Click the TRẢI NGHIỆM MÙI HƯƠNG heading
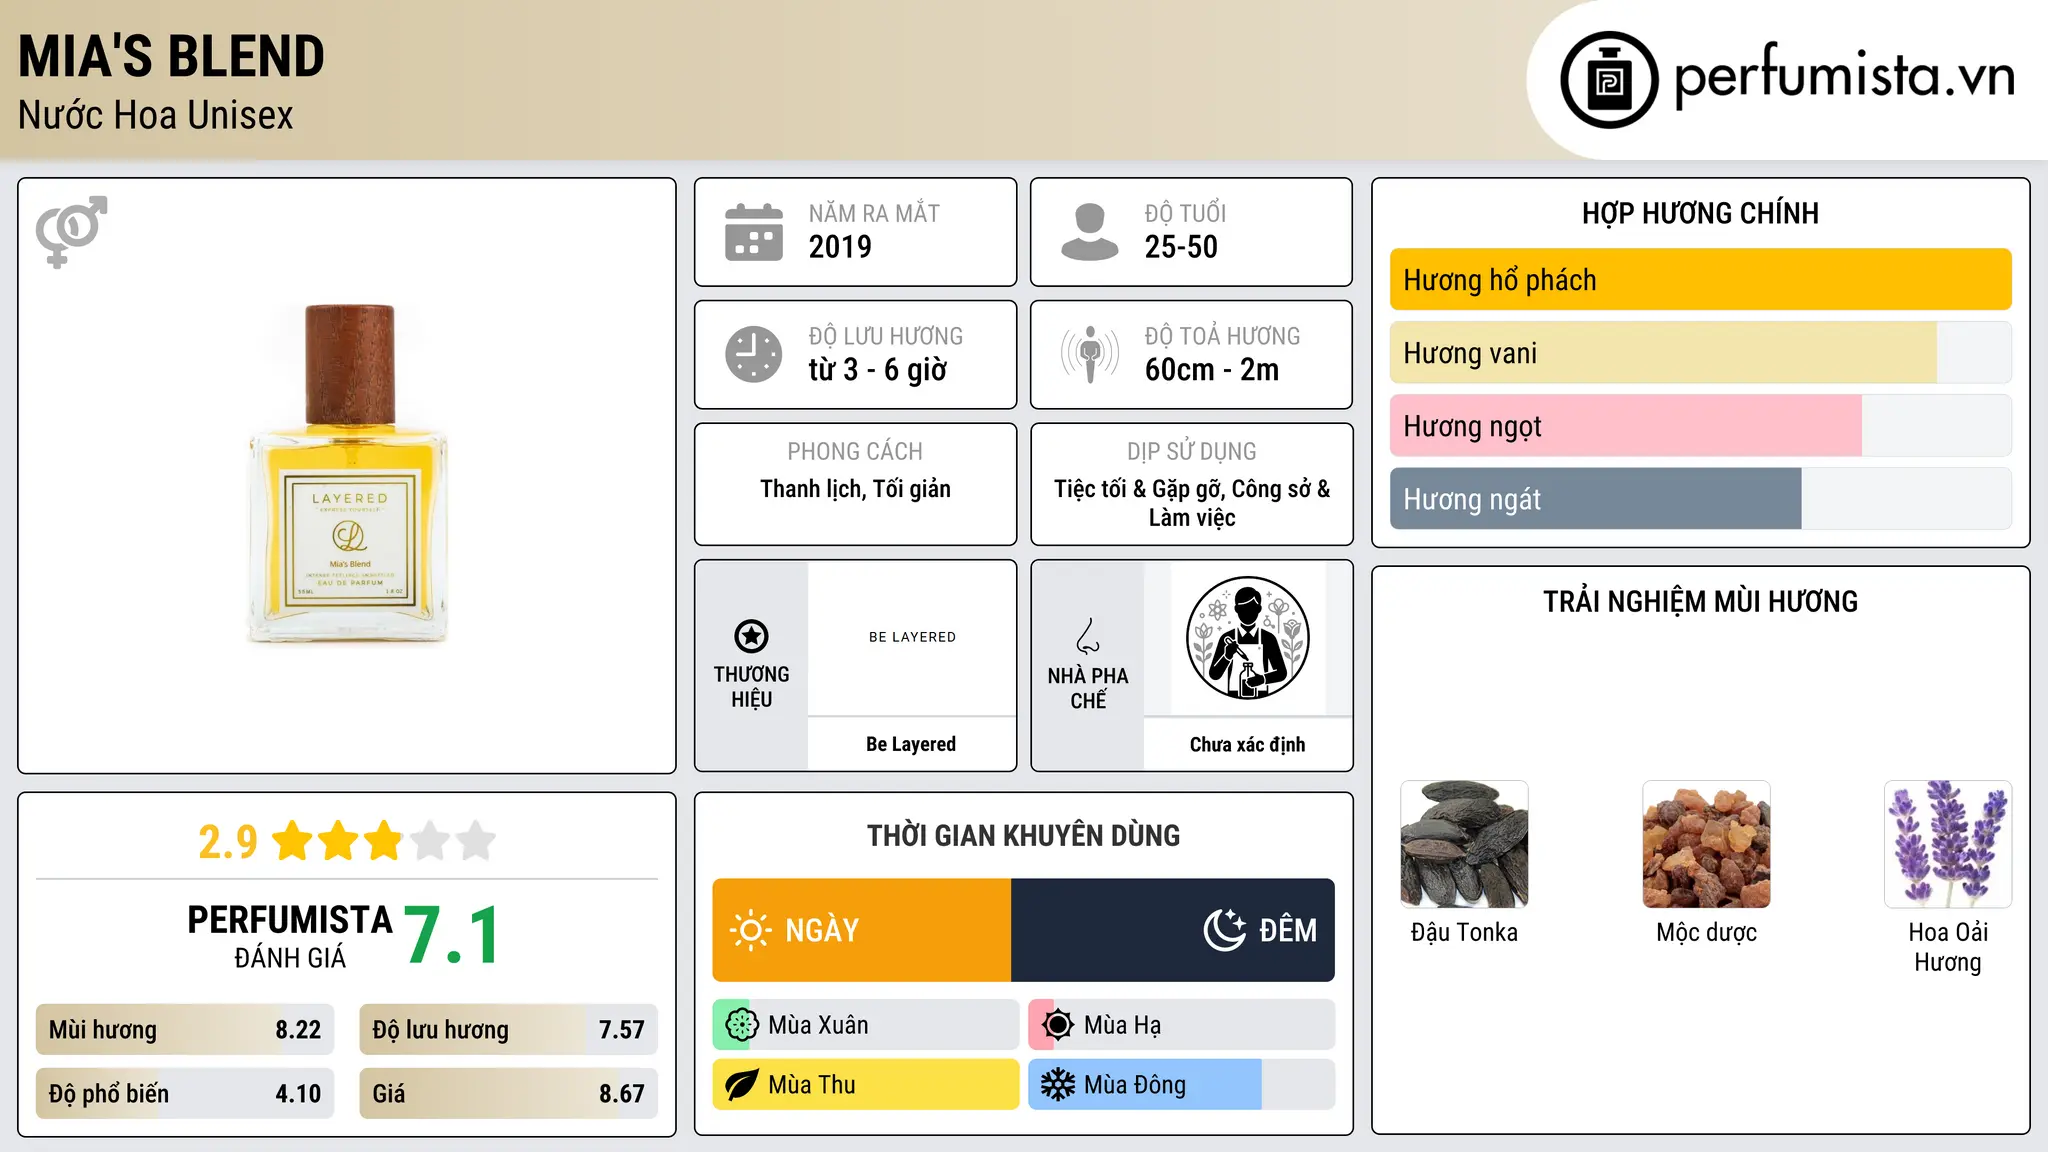 pos(1700,601)
